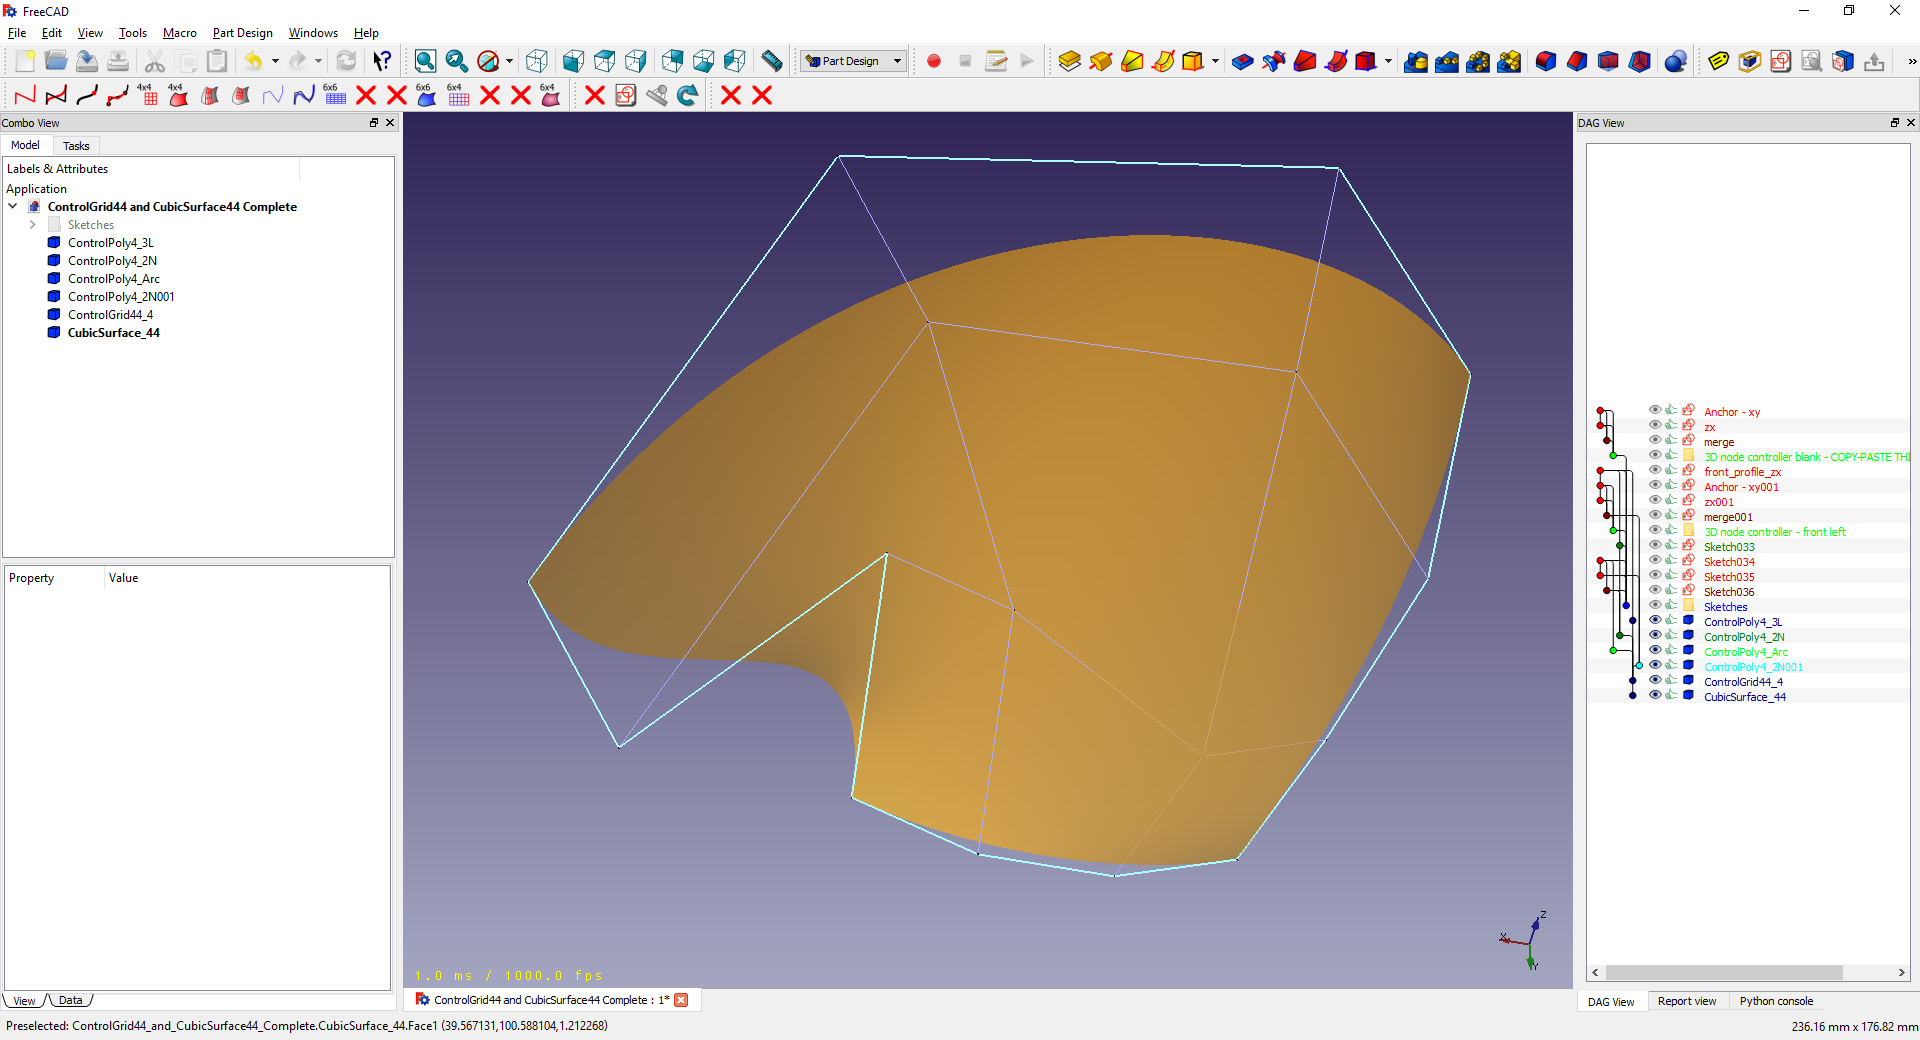Expand hidden toolbar items chevron
This screenshot has width=1920, height=1040.
click(x=1911, y=61)
